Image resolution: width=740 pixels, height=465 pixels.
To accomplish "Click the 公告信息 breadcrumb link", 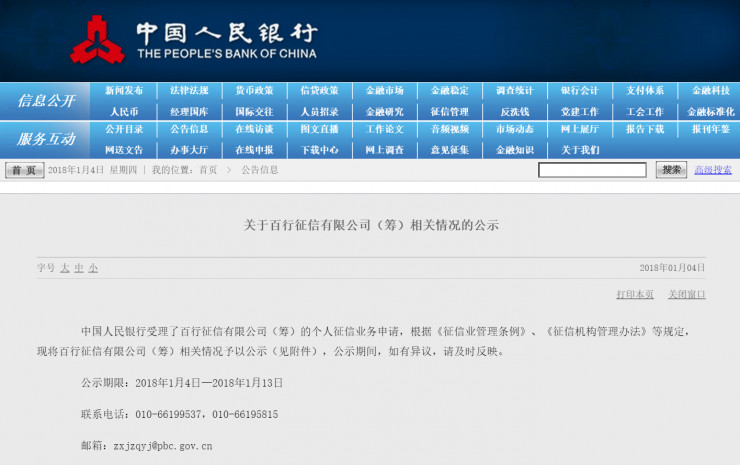I will point(259,170).
